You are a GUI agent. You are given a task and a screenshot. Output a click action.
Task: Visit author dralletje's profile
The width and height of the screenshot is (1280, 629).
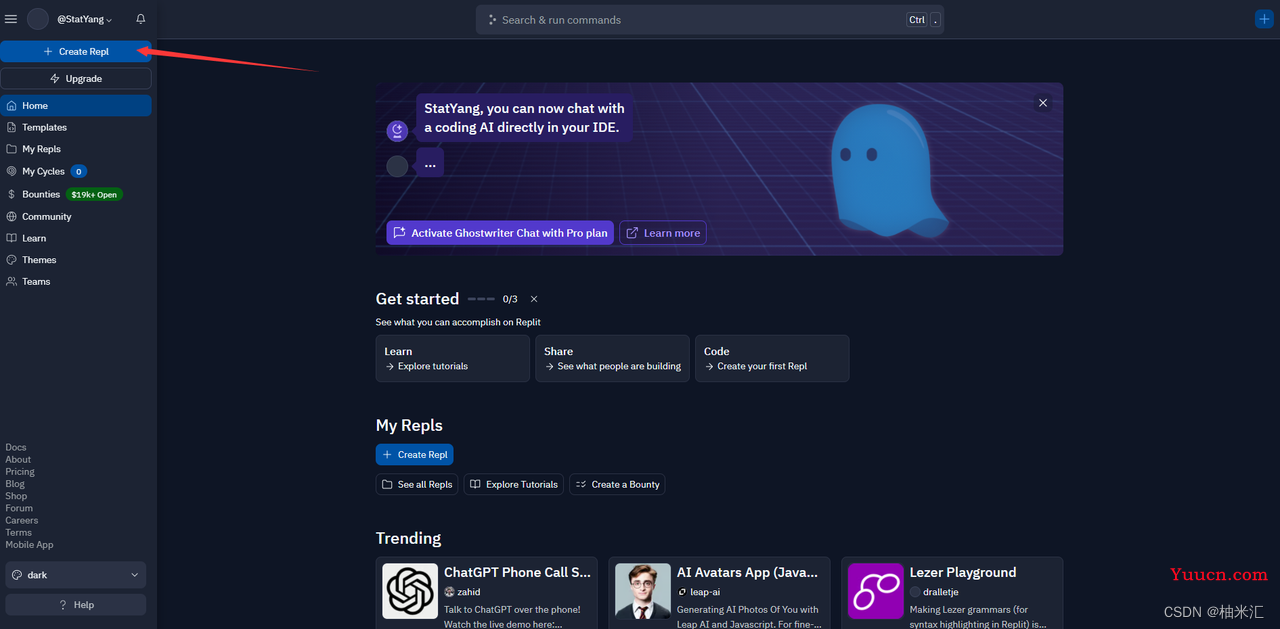click(x=935, y=592)
